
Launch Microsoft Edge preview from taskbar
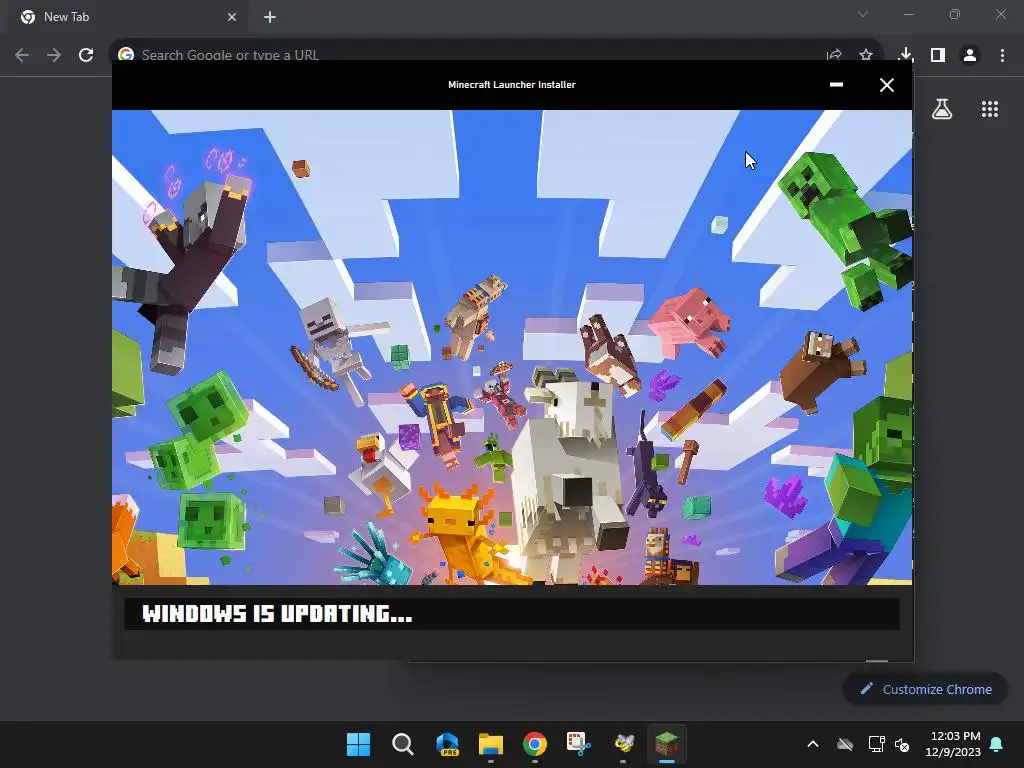pyautogui.click(x=447, y=744)
